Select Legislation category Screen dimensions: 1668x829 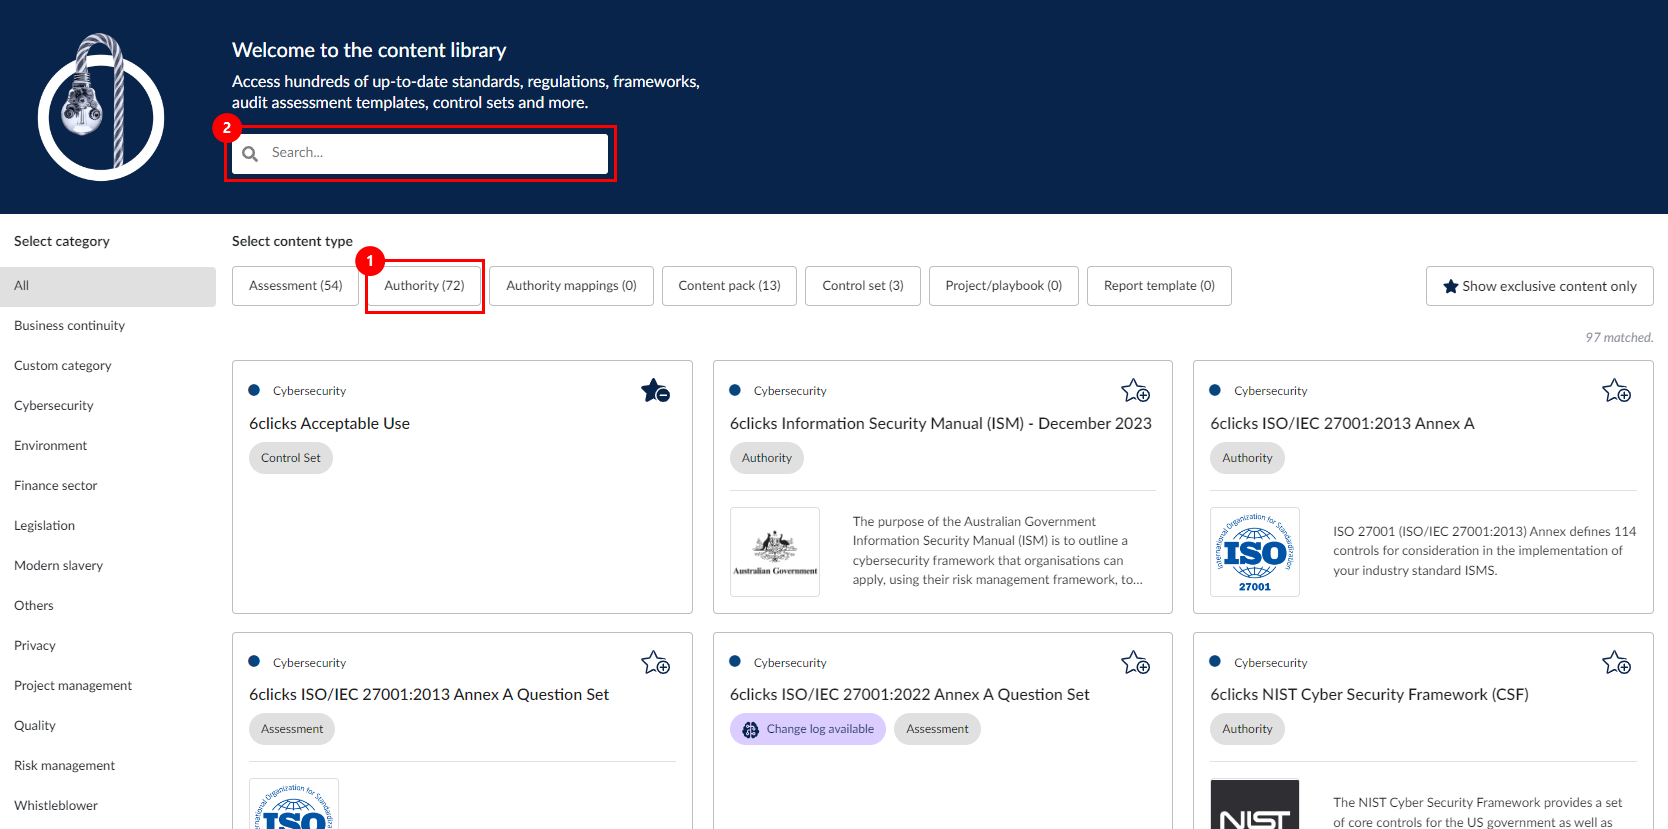point(108,526)
